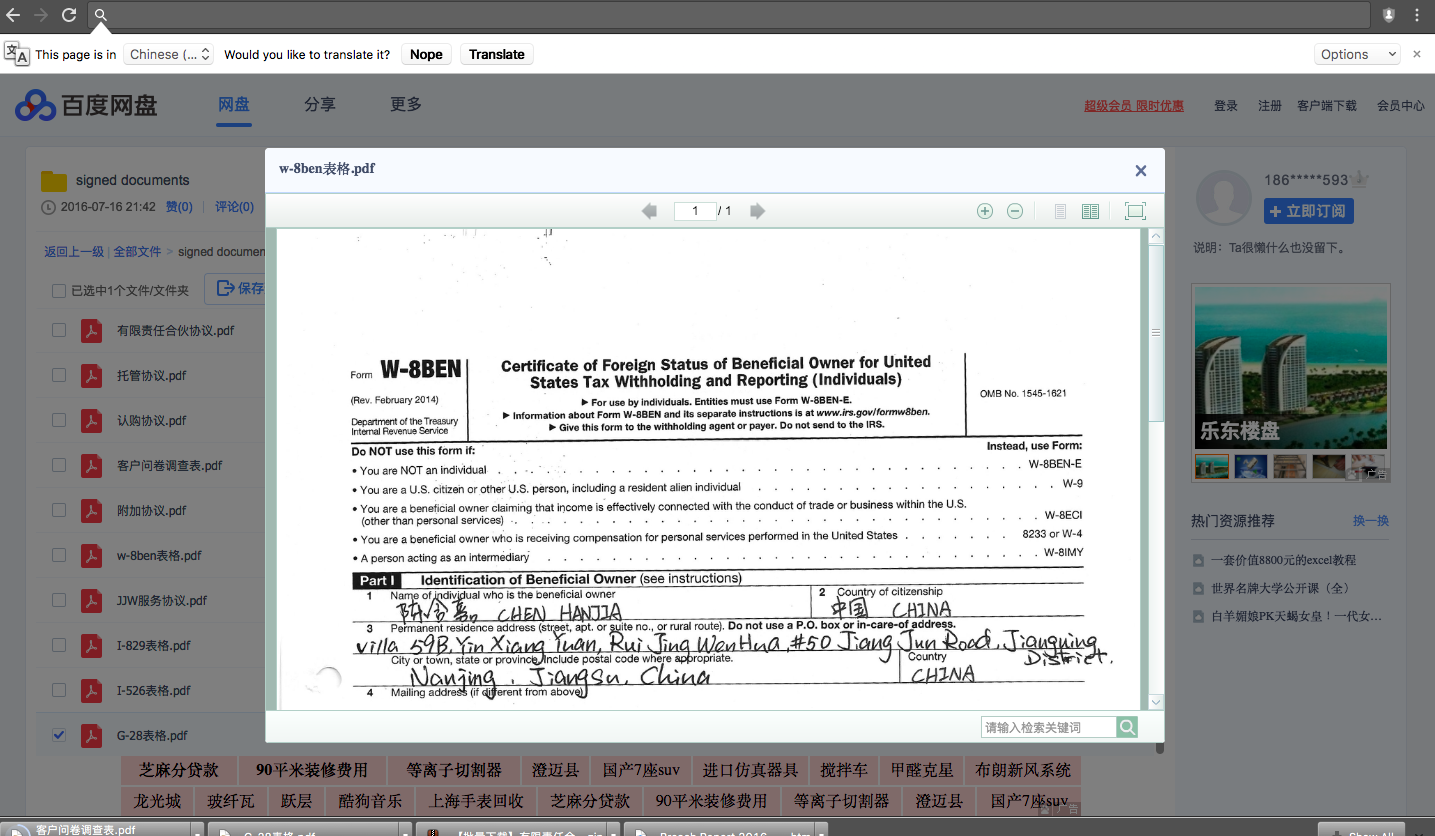Enter fullscreen mode for PDF viewer
Image resolution: width=1435 pixels, height=836 pixels.
tap(1135, 211)
